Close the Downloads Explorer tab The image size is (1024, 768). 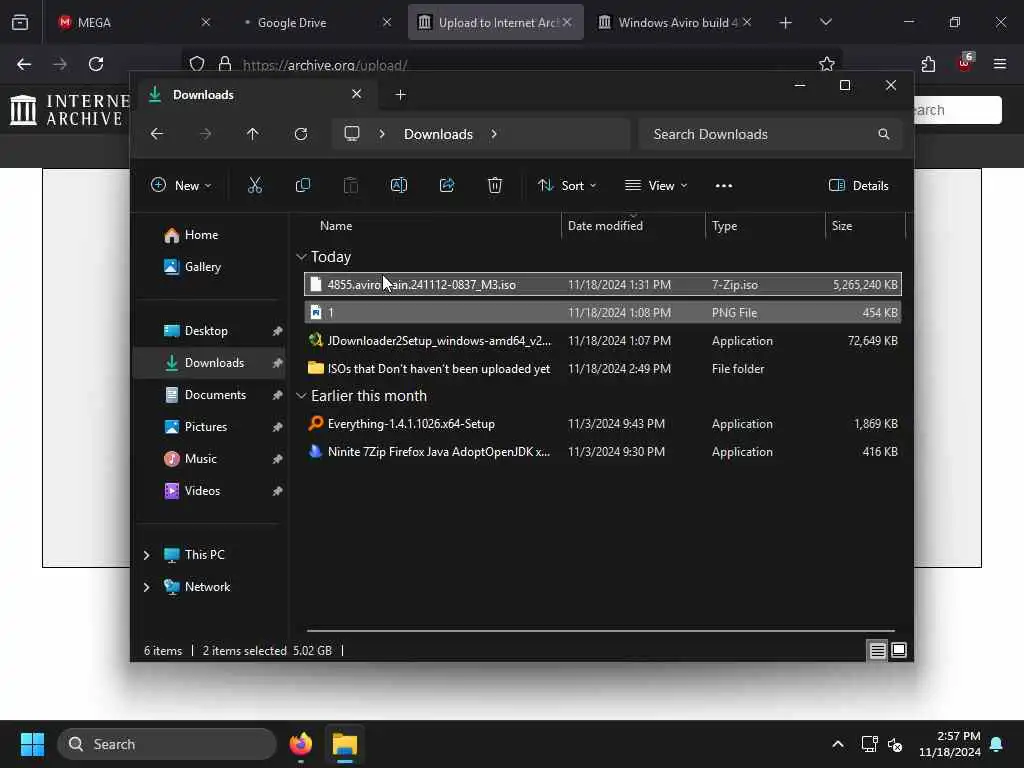[x=357, y=94]
